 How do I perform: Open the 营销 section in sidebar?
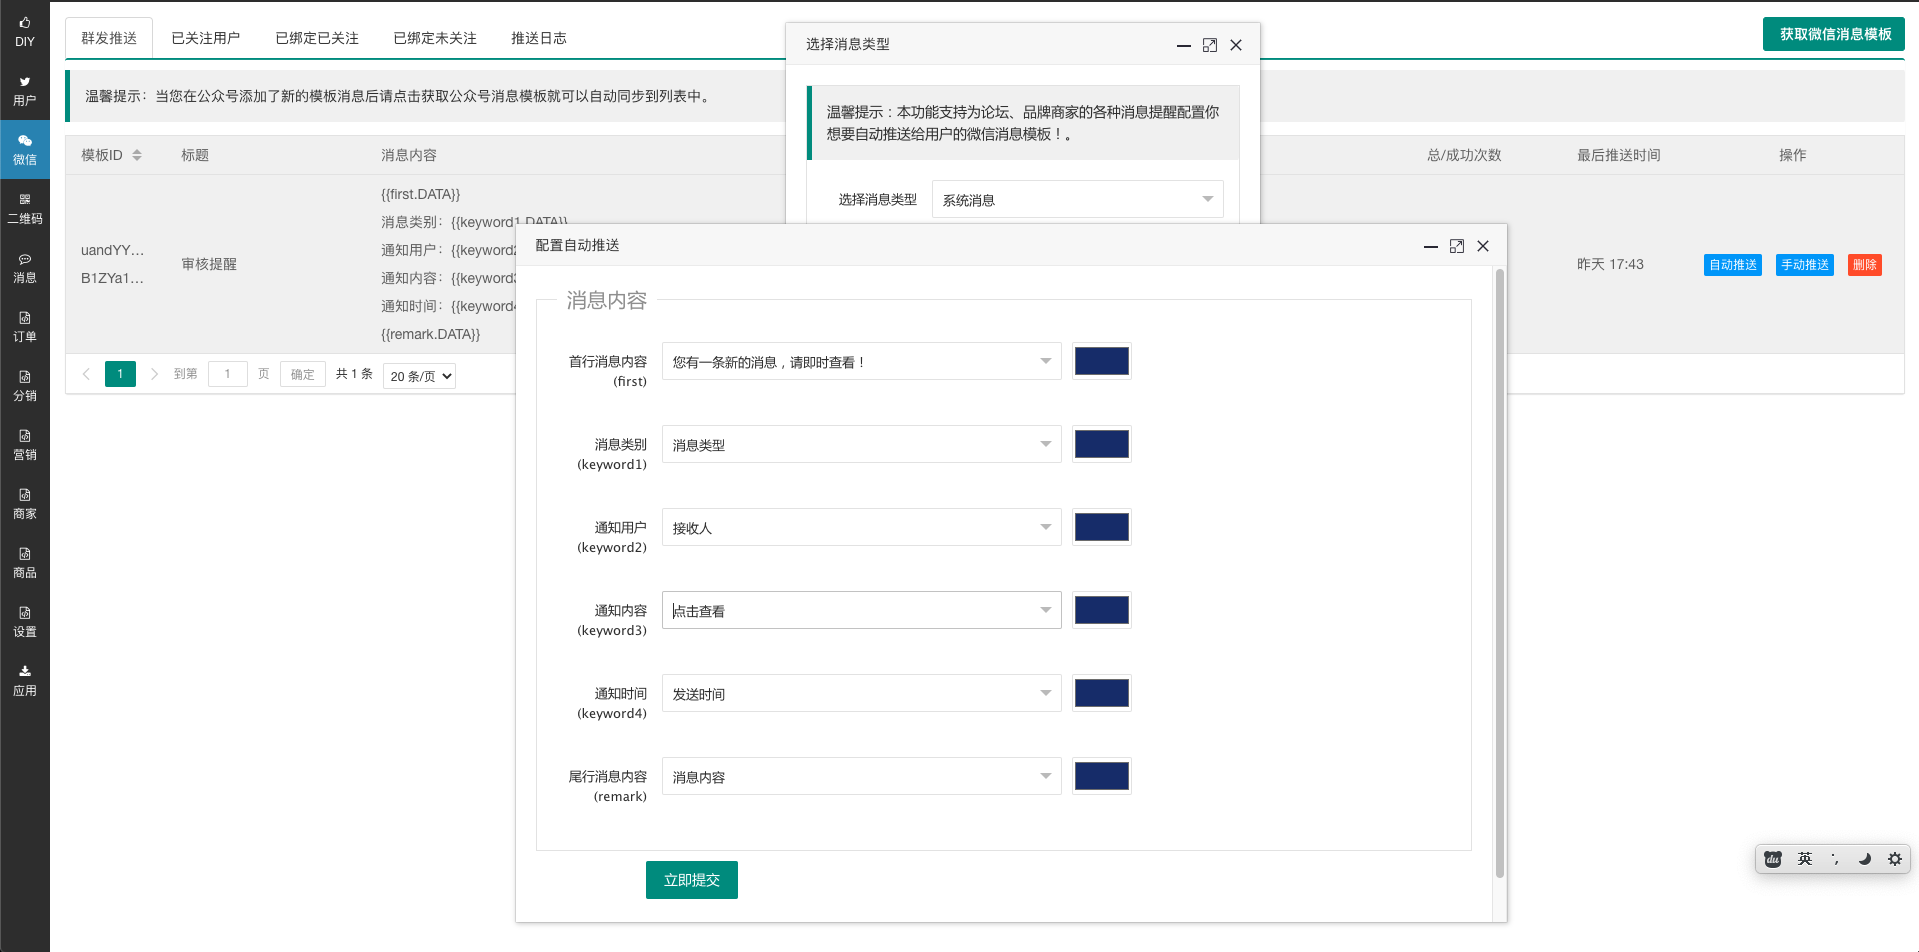(25, 445)
